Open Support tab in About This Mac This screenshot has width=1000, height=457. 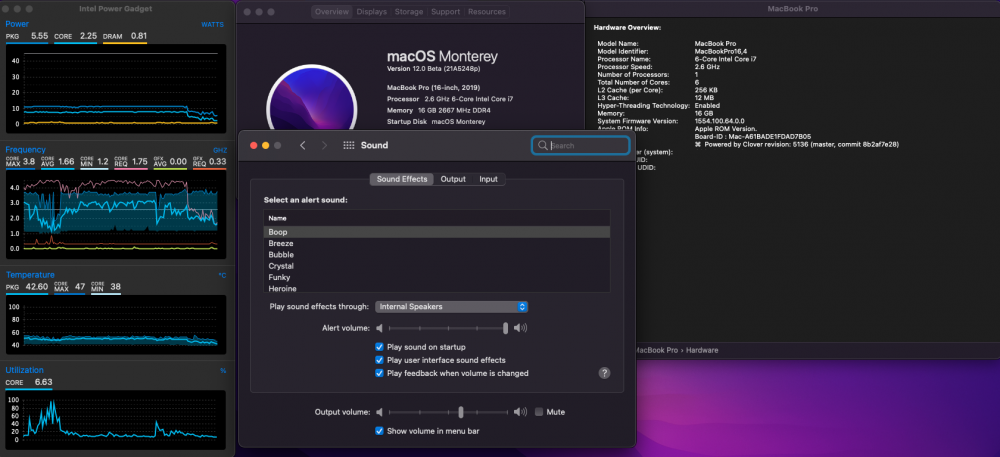(445, 12)
